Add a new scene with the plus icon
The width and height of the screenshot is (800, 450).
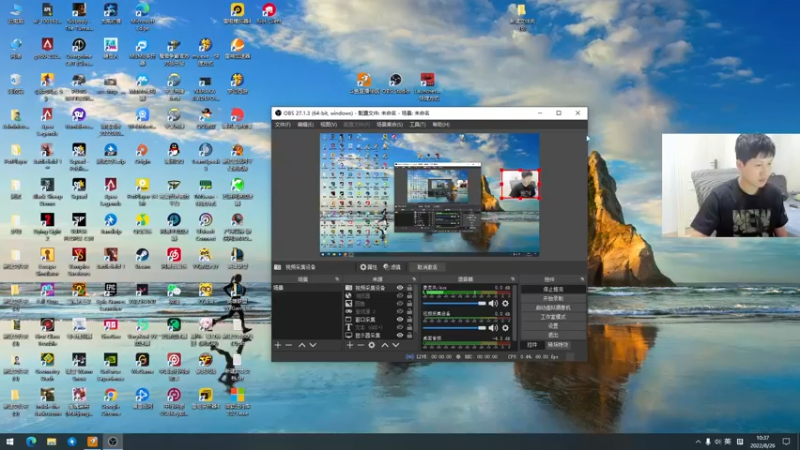(x=278, y=345)
